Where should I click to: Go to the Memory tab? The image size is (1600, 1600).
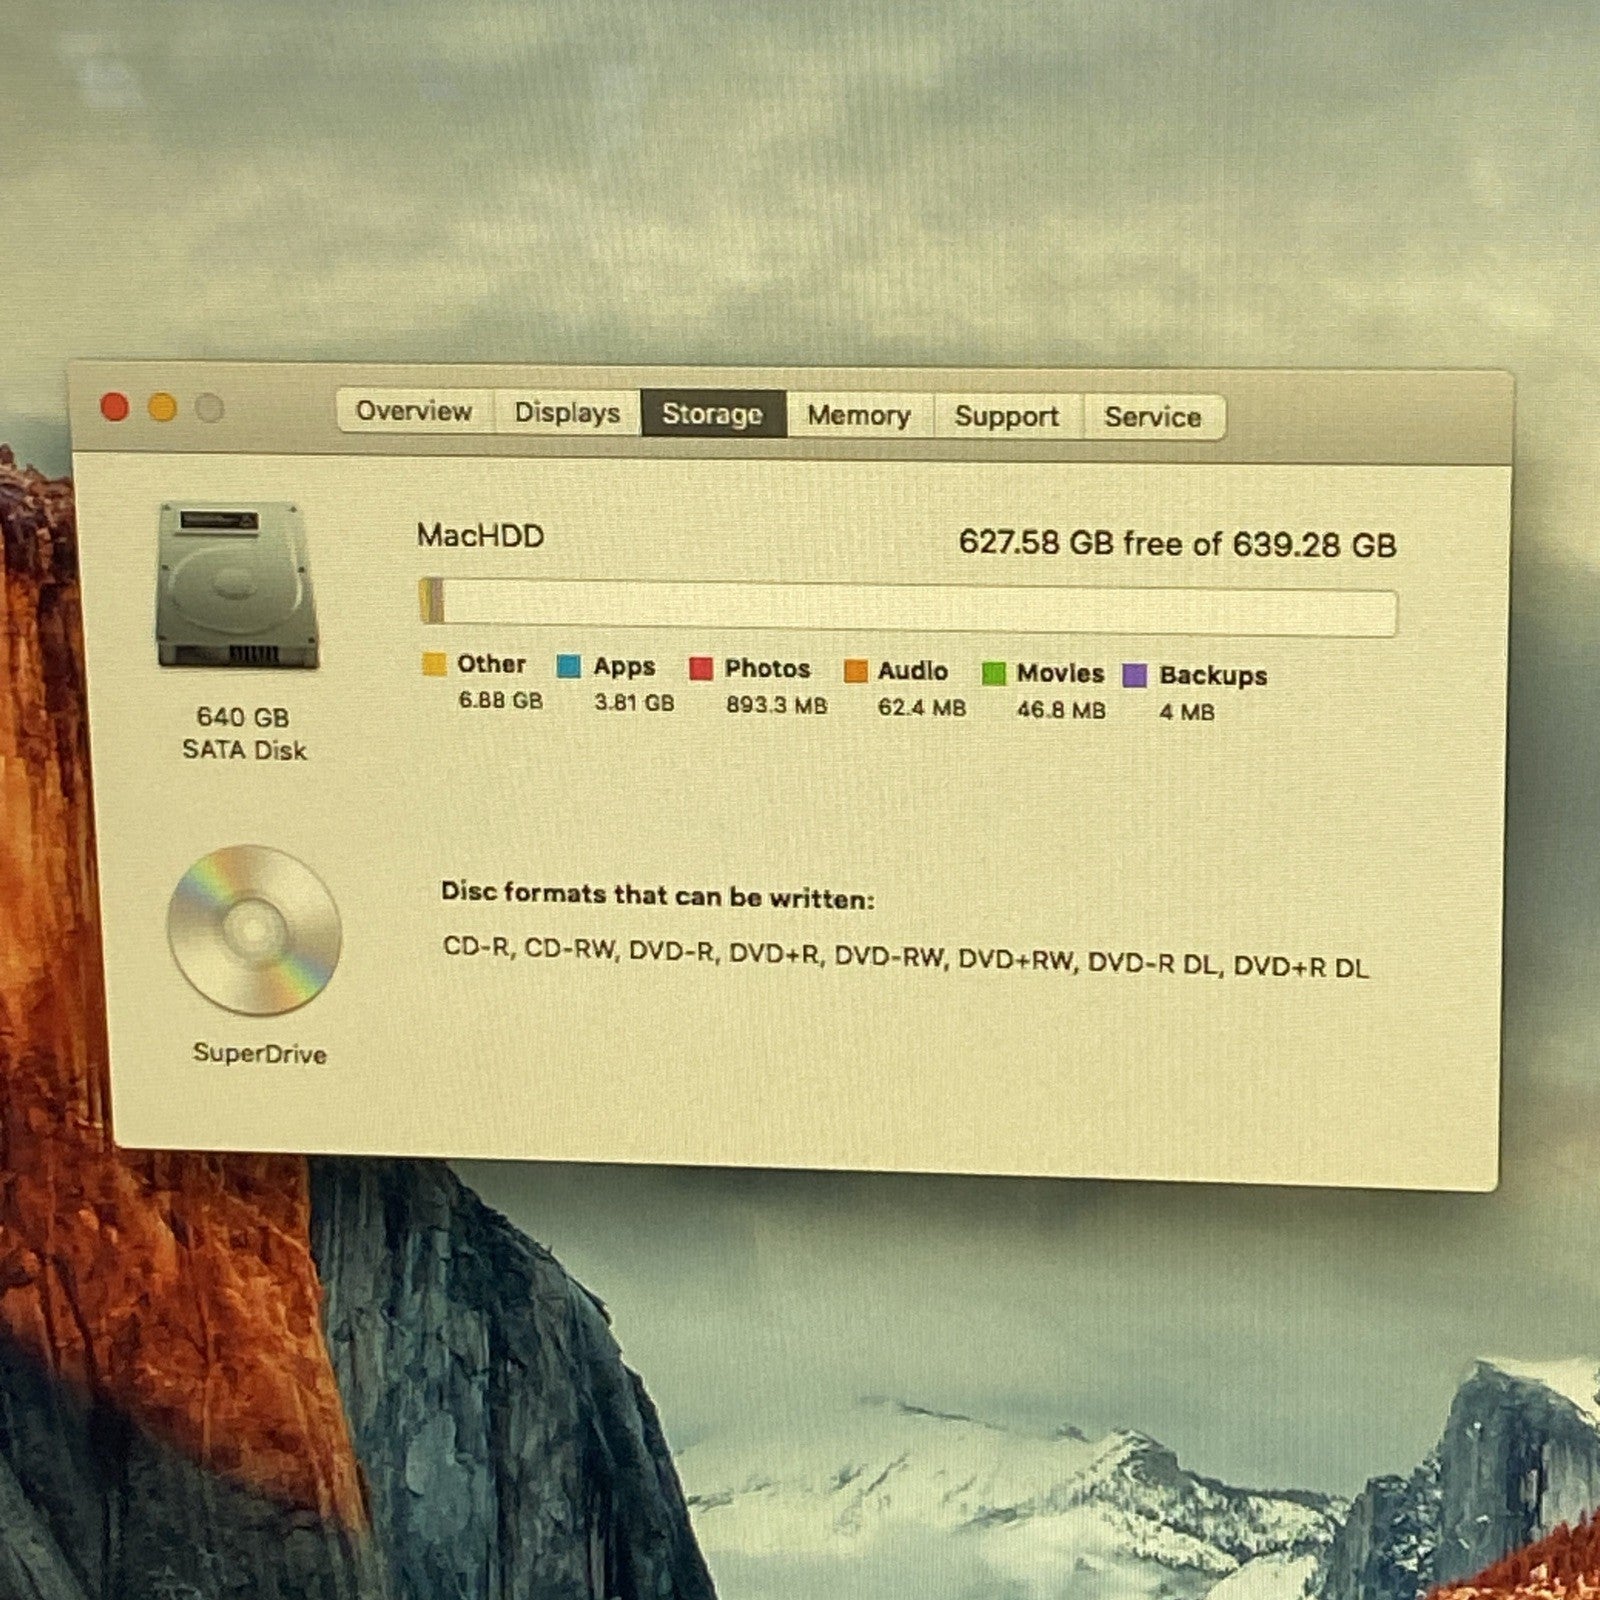click(859, 415)
